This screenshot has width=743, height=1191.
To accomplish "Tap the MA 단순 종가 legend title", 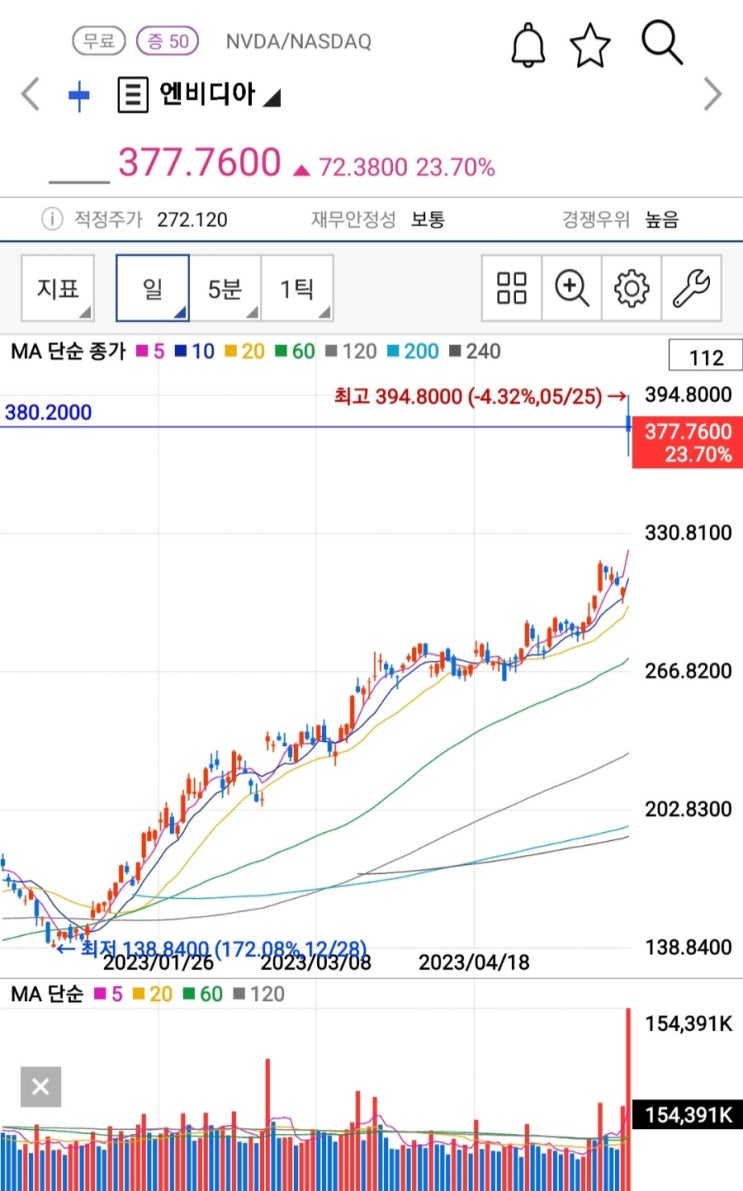I will click(x=68, y=351).
